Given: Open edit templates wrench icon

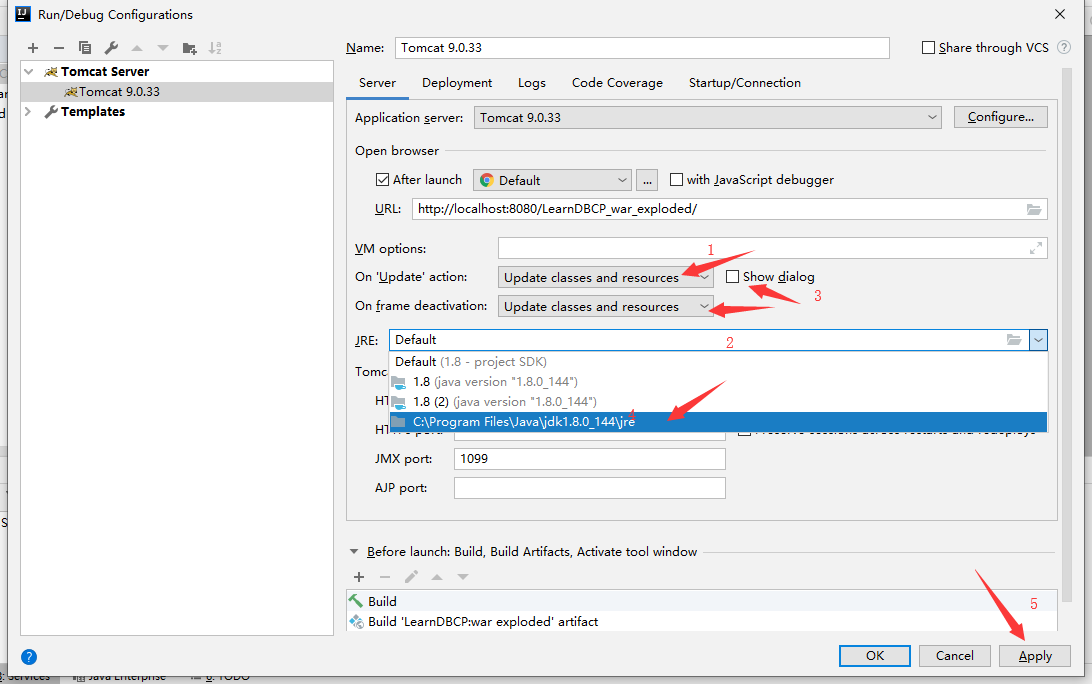Looking at the screenshot, I should pyautogui.click(x=111, y=48).
